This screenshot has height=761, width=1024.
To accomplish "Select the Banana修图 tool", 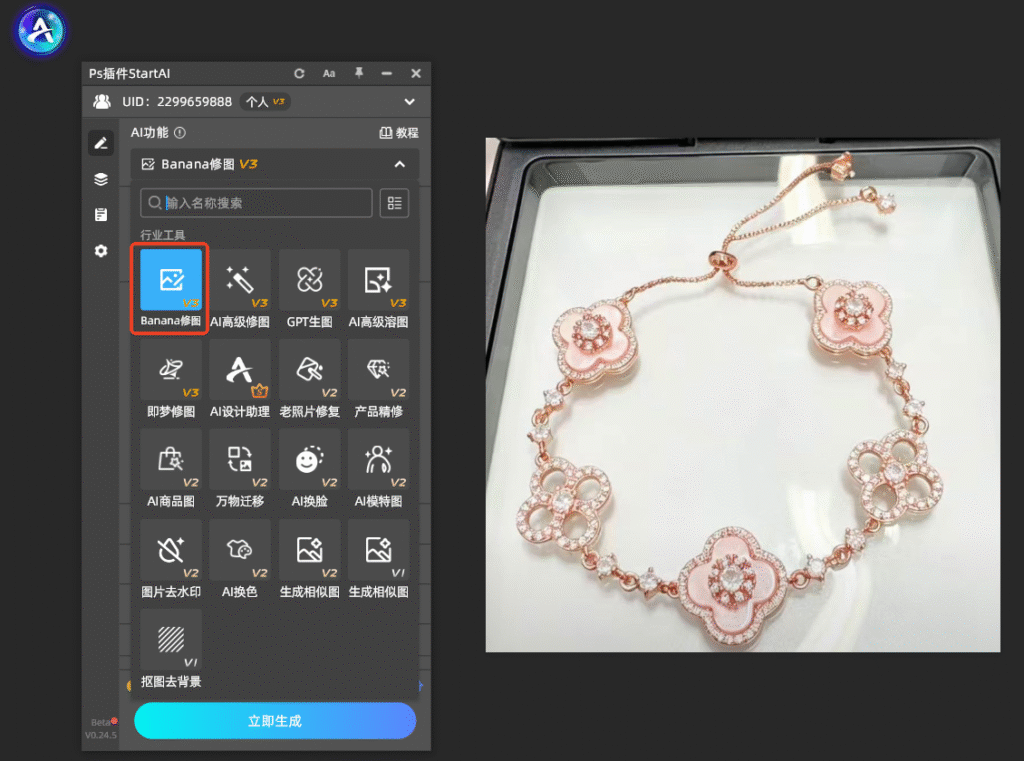I will [x=170, y=288].
